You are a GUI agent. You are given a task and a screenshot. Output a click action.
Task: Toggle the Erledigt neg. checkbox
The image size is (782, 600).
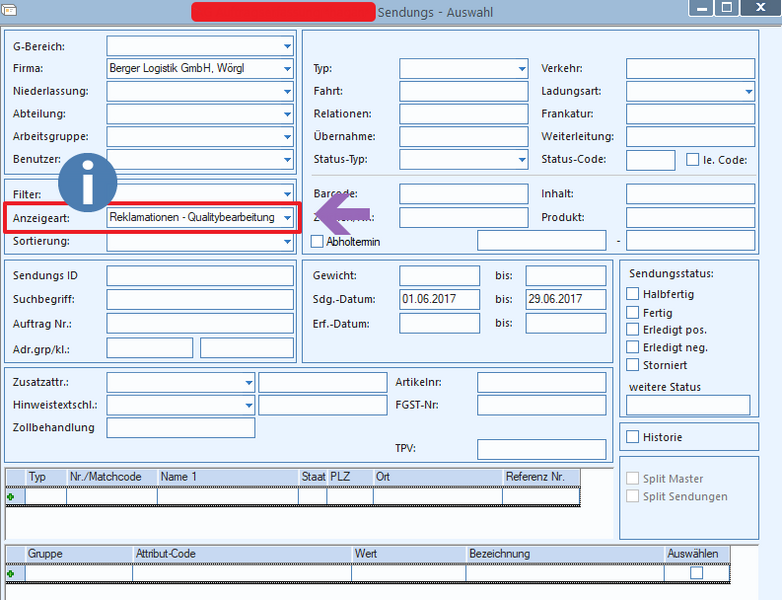(x=632, y=347)
